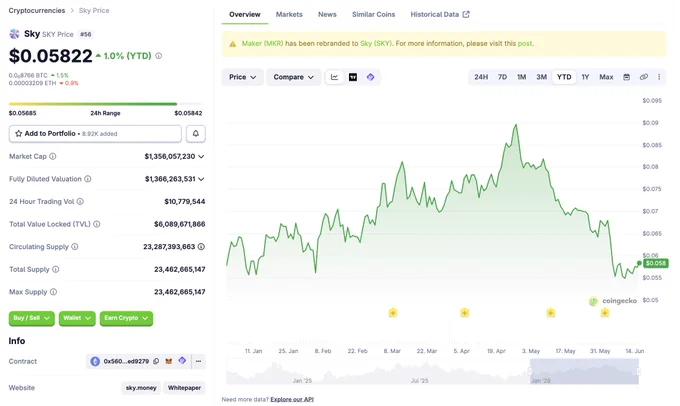Click the warning triangle icon in banner
Image resolution: width=680 pixels, height=406 pixels.
[x=233, y=44]
